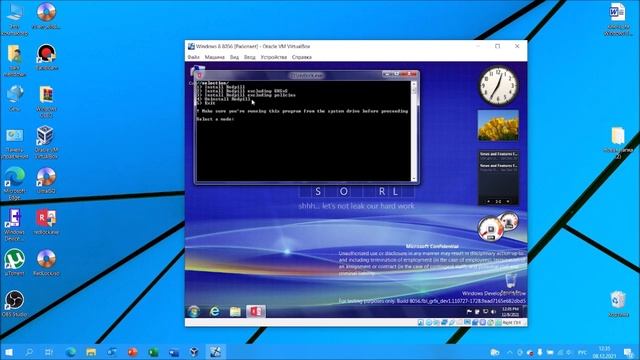
Task: Open the disc icon beside the uTorrent shortcut
Action: (x=46, y=262)
